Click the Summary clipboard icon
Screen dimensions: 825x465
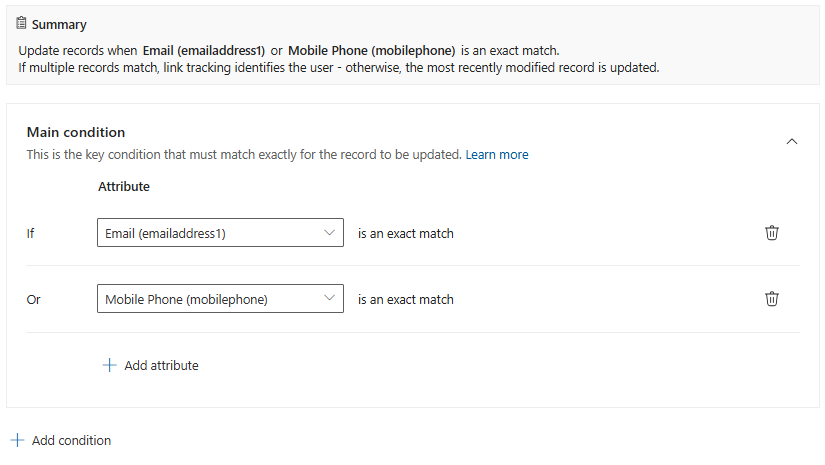click(x=22, y=24)
